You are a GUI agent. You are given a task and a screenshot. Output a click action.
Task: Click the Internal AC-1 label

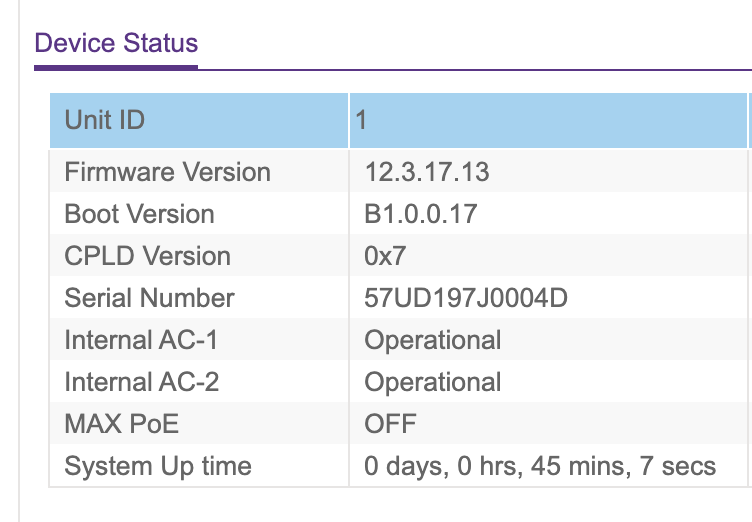tap(141, 340)
